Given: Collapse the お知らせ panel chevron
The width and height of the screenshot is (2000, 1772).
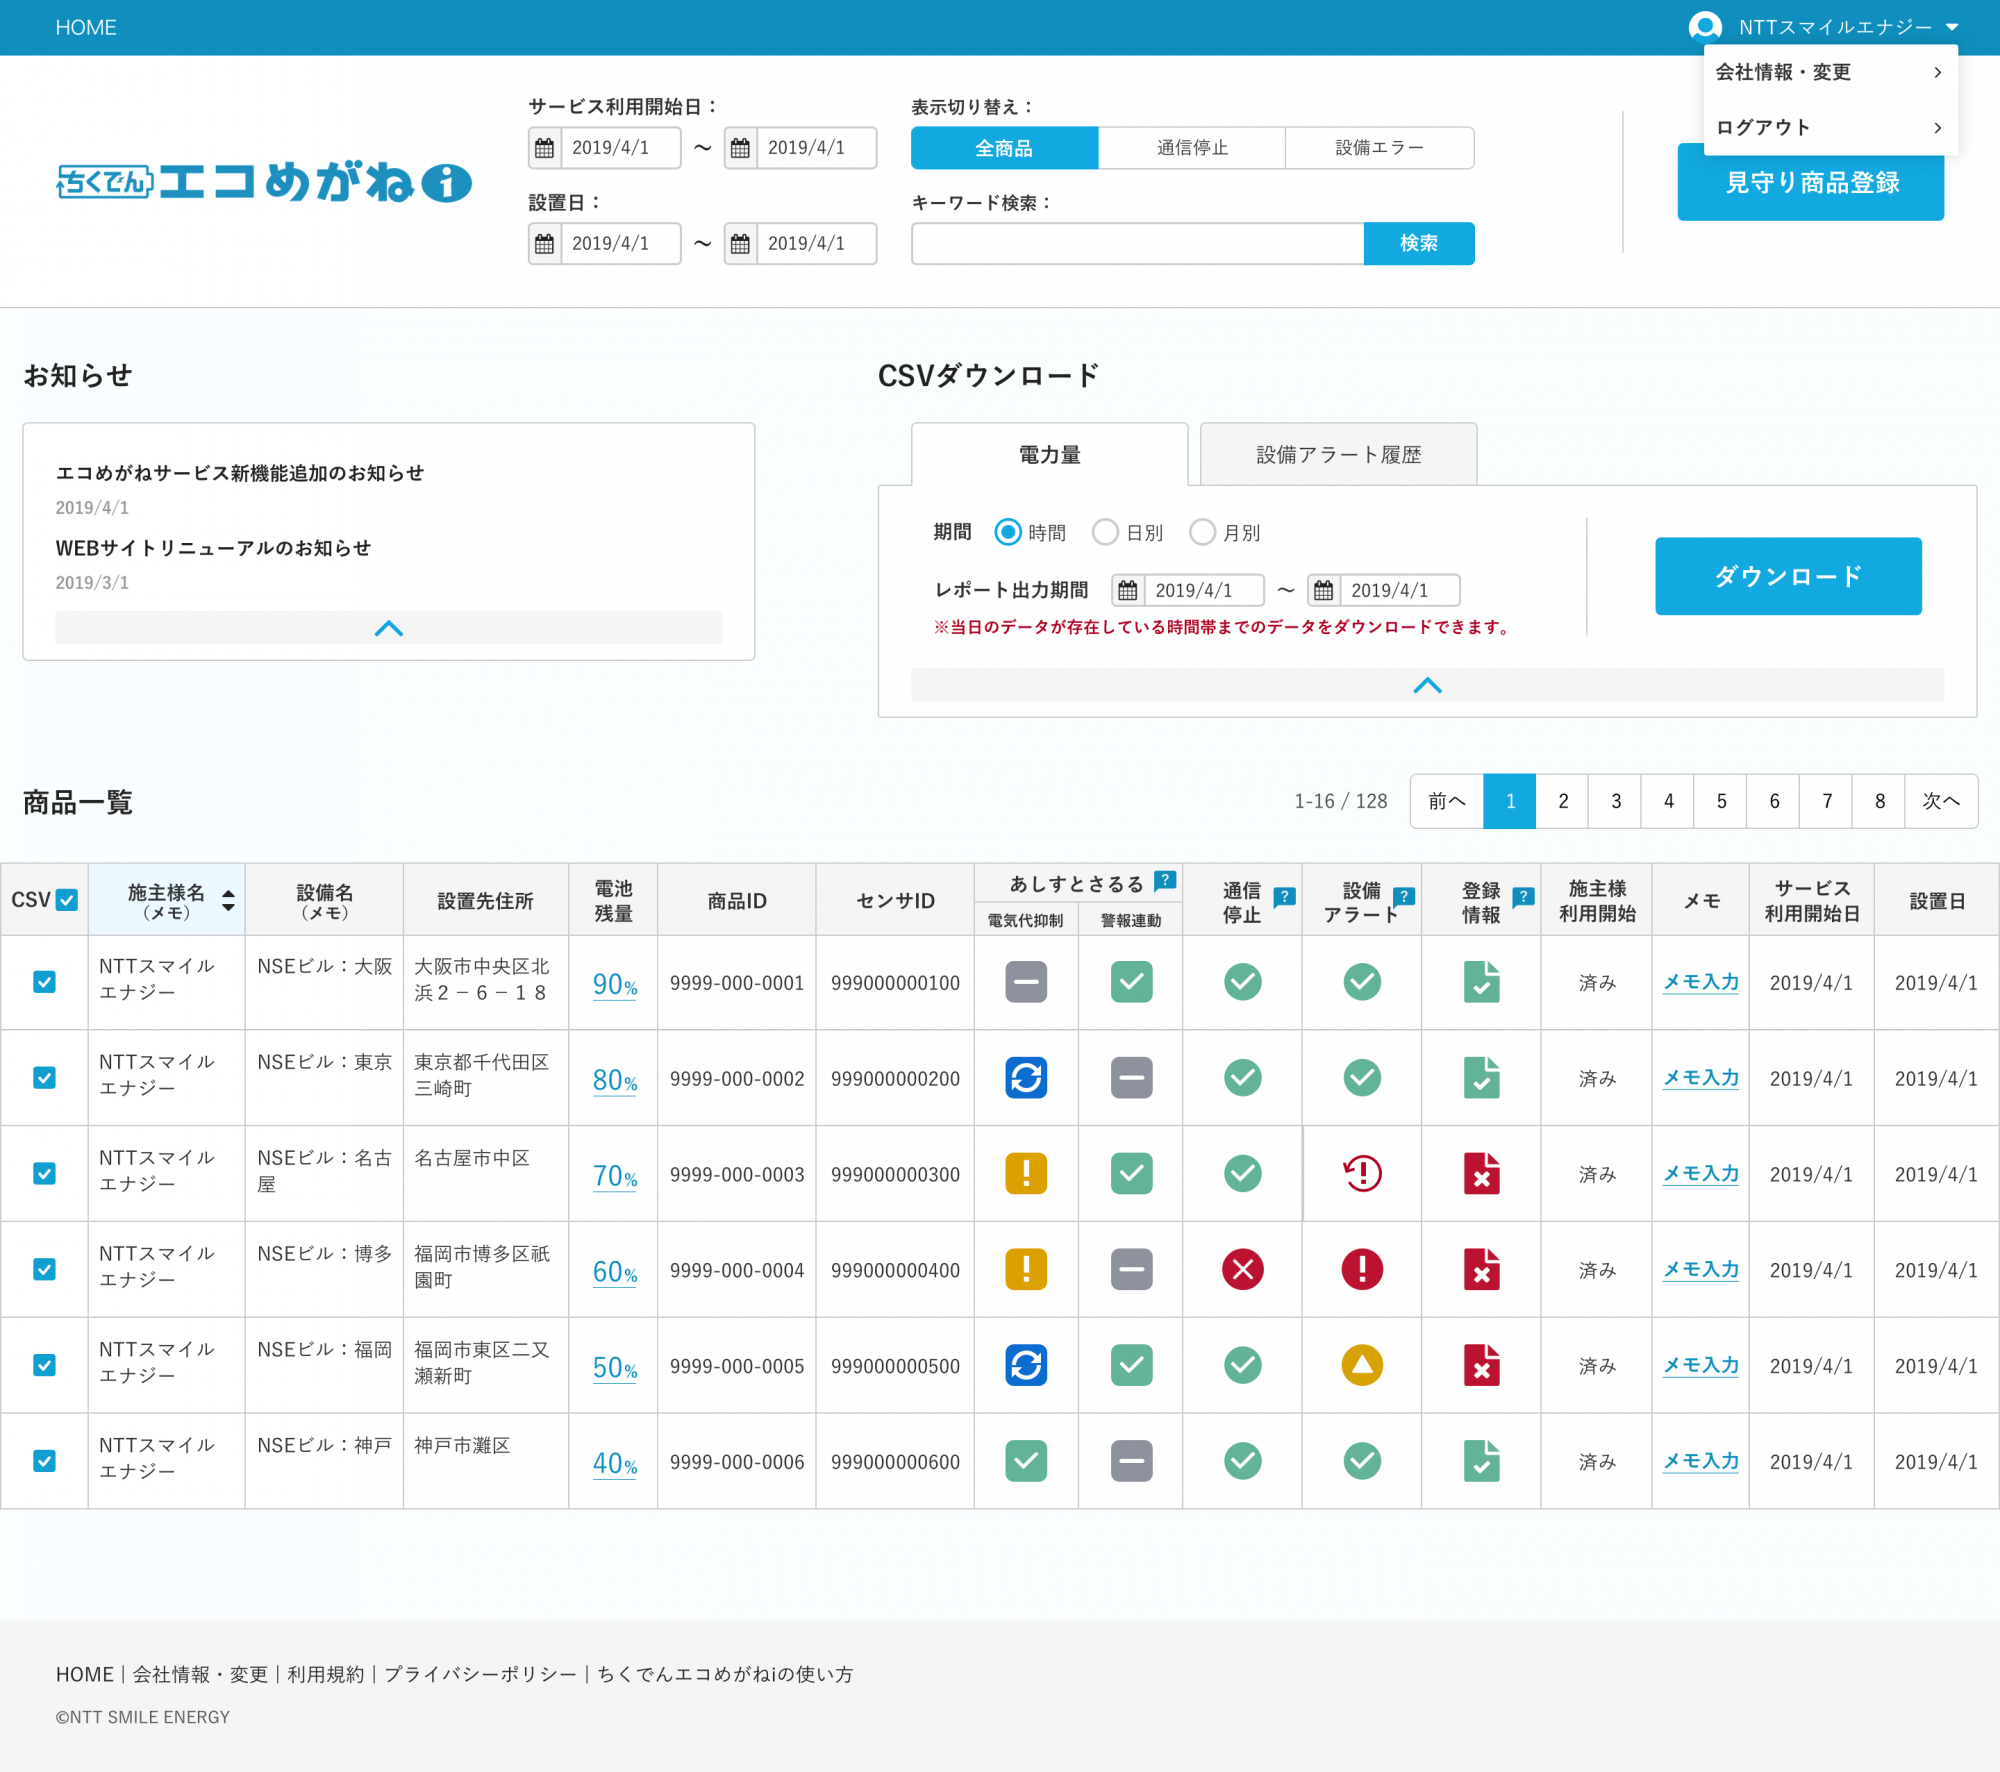Looking at the screenshot, I should tap(388, 628).
